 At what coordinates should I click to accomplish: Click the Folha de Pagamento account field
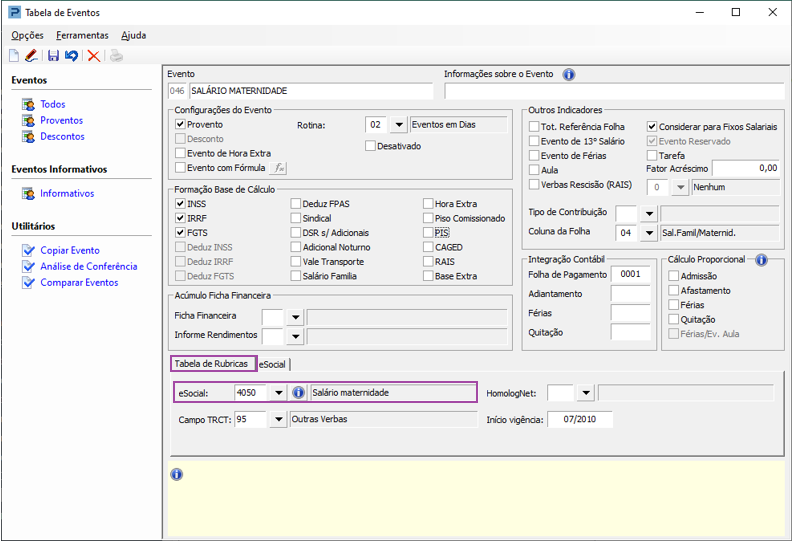631,274
